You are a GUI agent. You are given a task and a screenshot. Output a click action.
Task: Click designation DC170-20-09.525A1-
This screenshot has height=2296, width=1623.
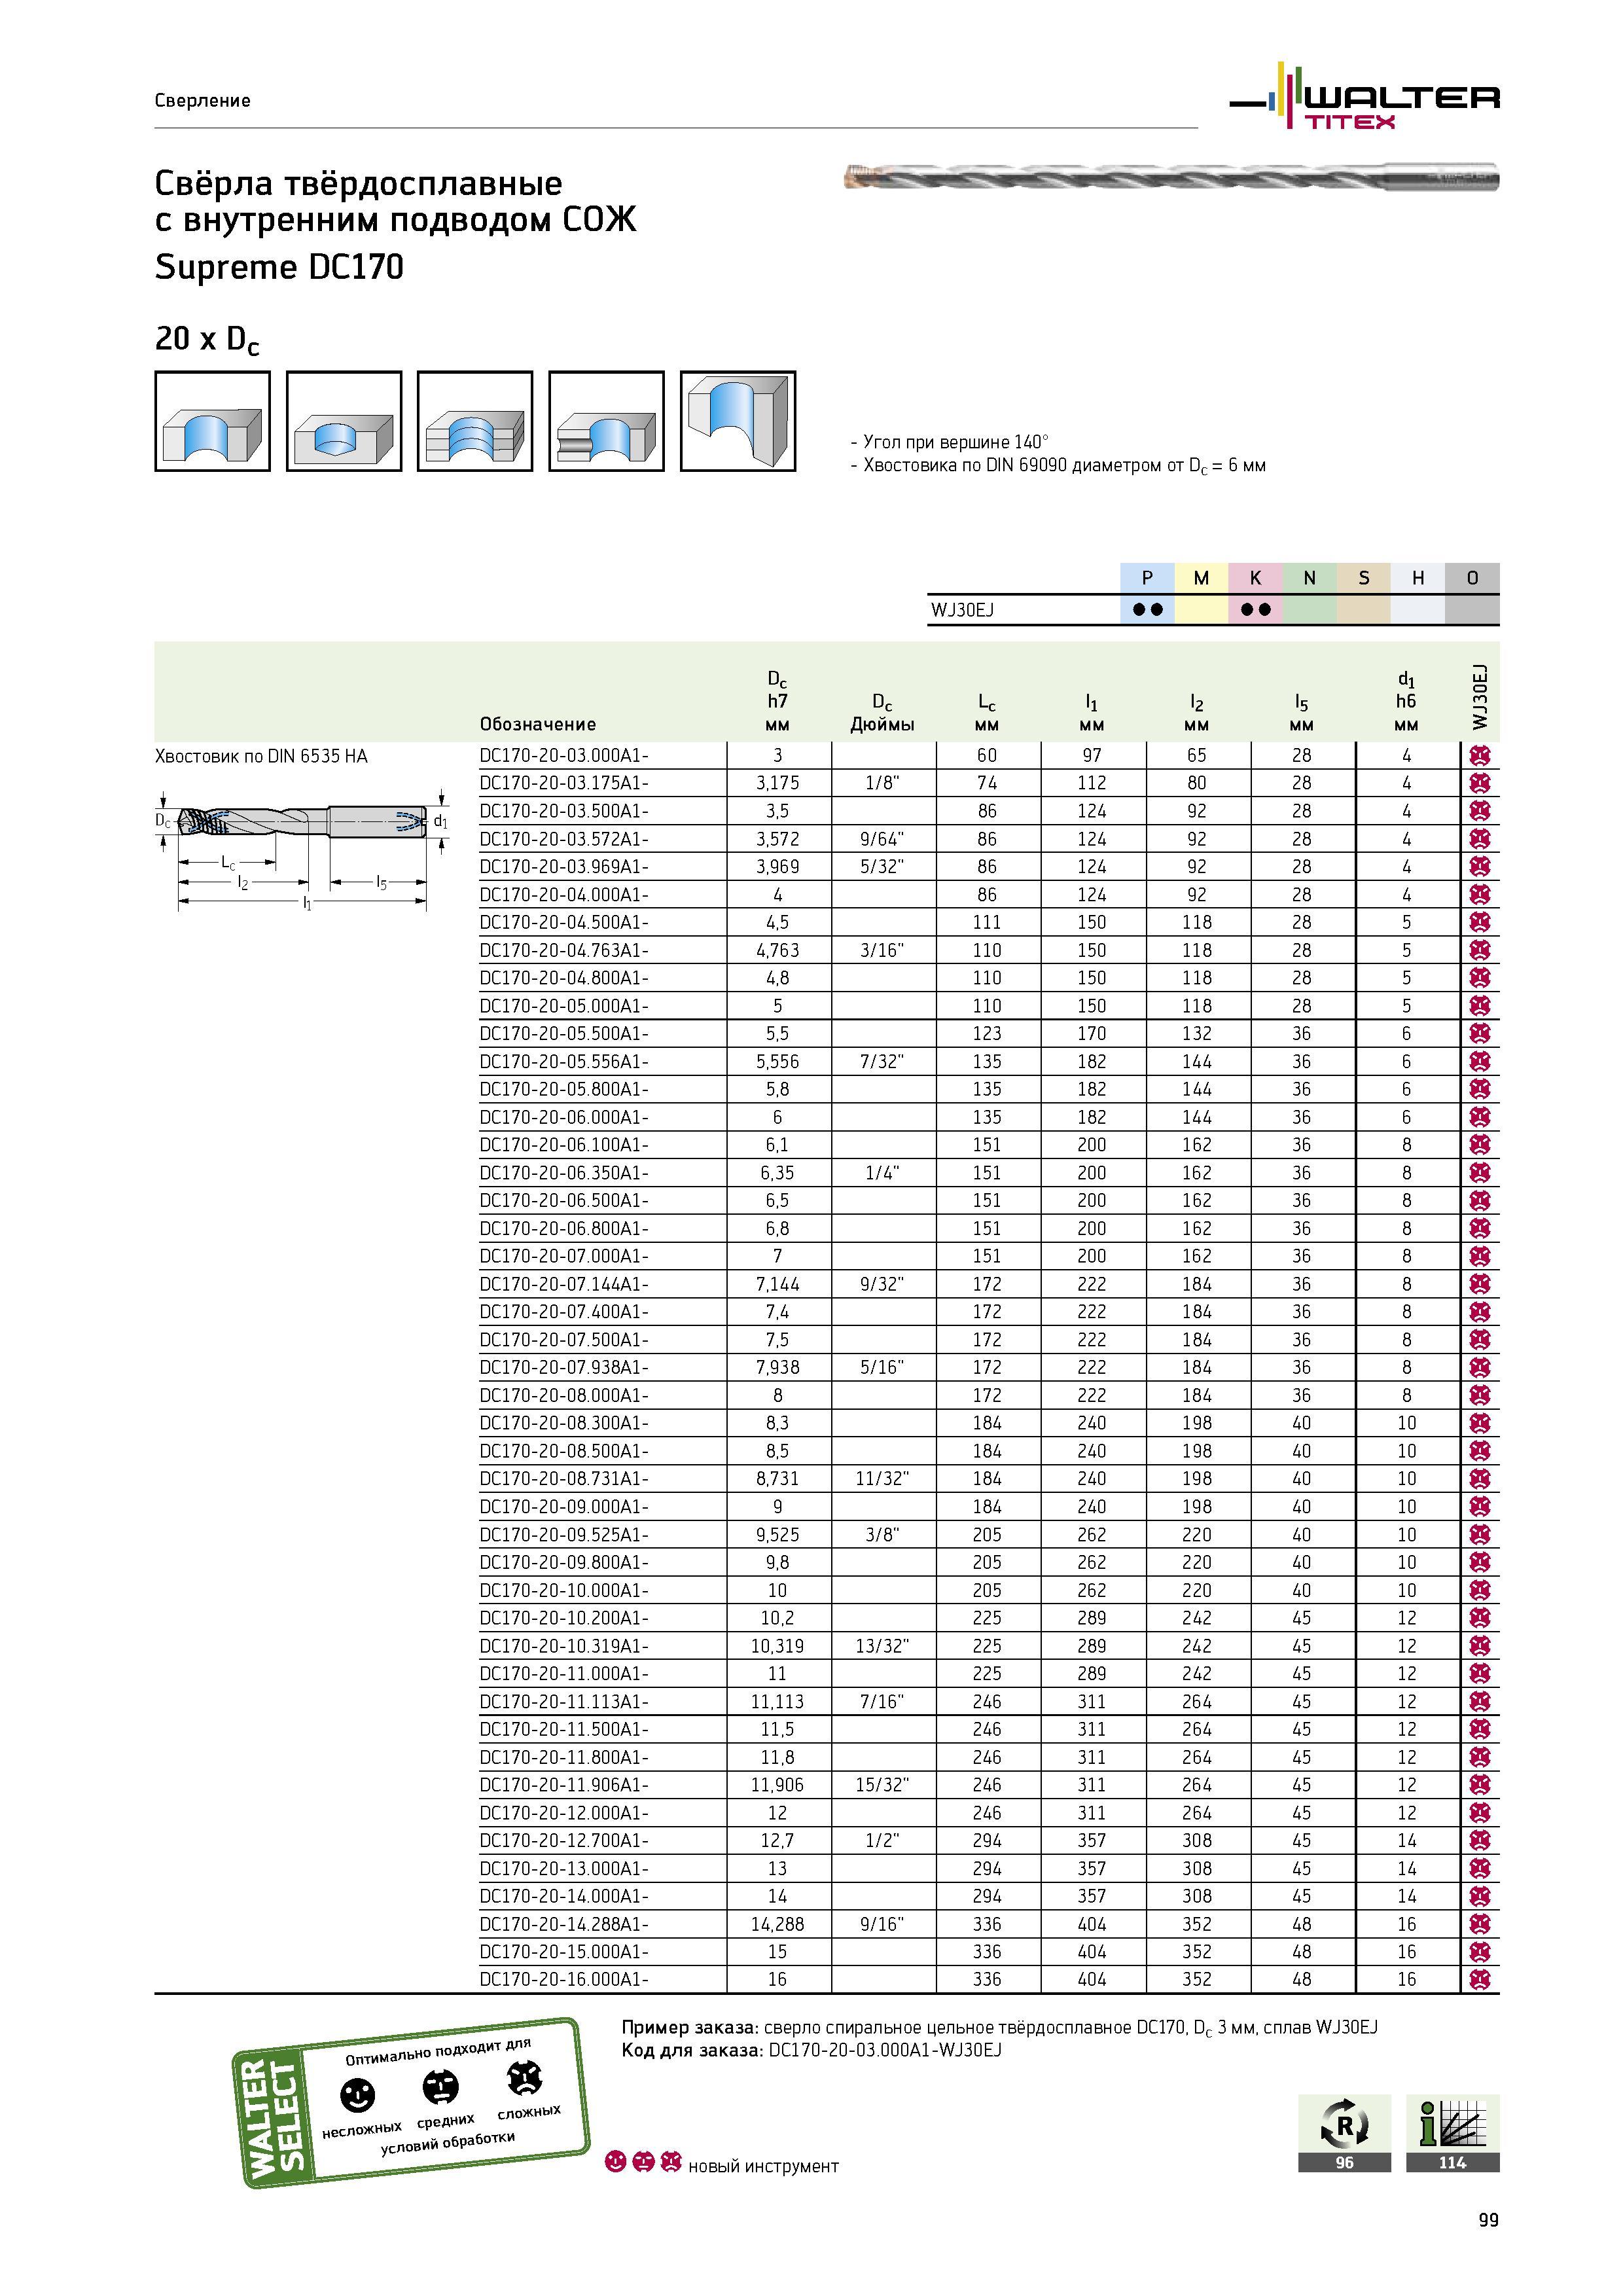(x=564, y=1535)
